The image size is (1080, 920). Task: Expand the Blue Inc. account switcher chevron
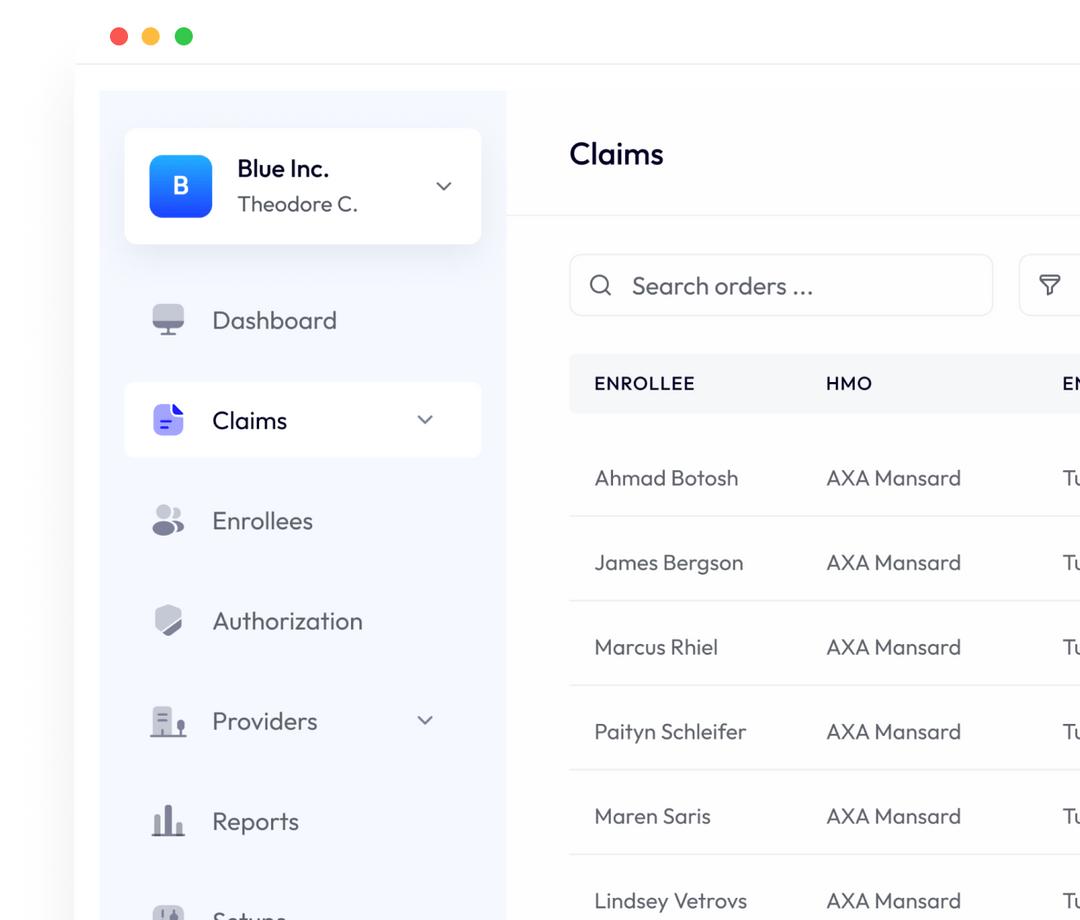[x=443, y=186]
